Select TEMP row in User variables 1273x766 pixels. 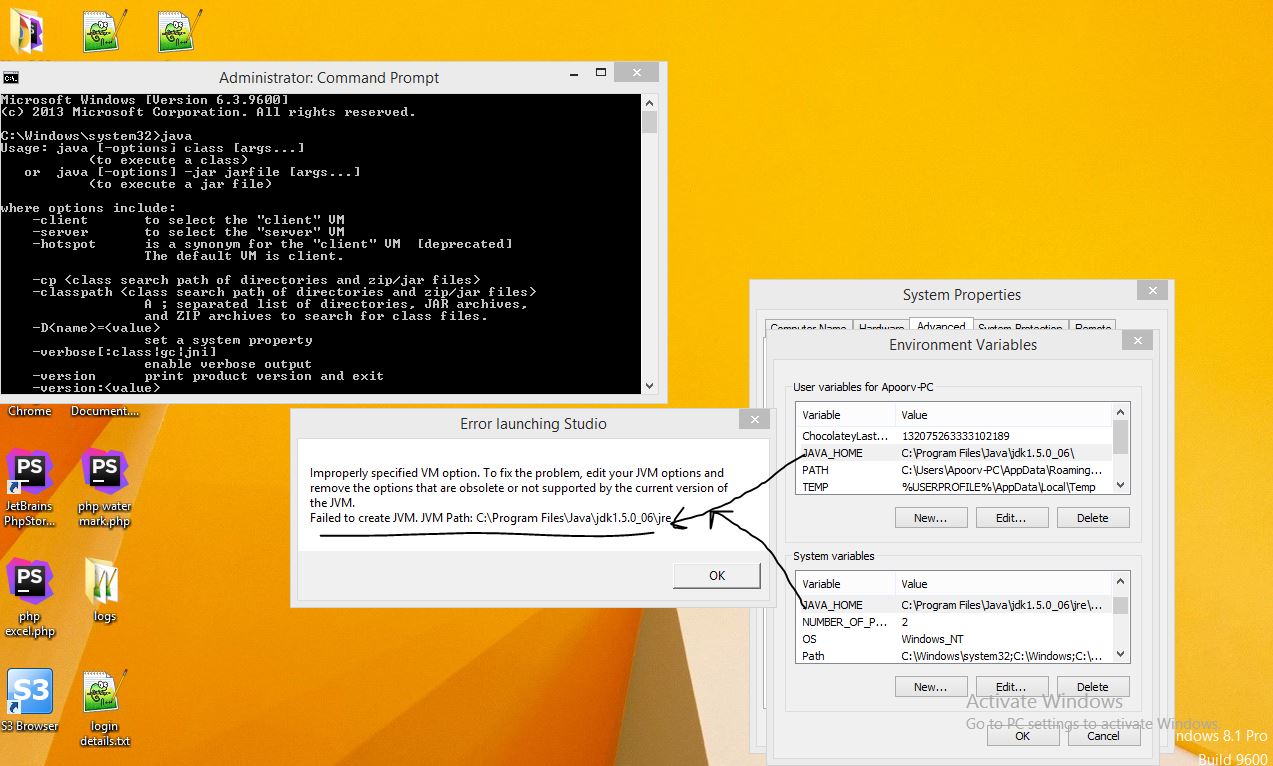(955, 487)
